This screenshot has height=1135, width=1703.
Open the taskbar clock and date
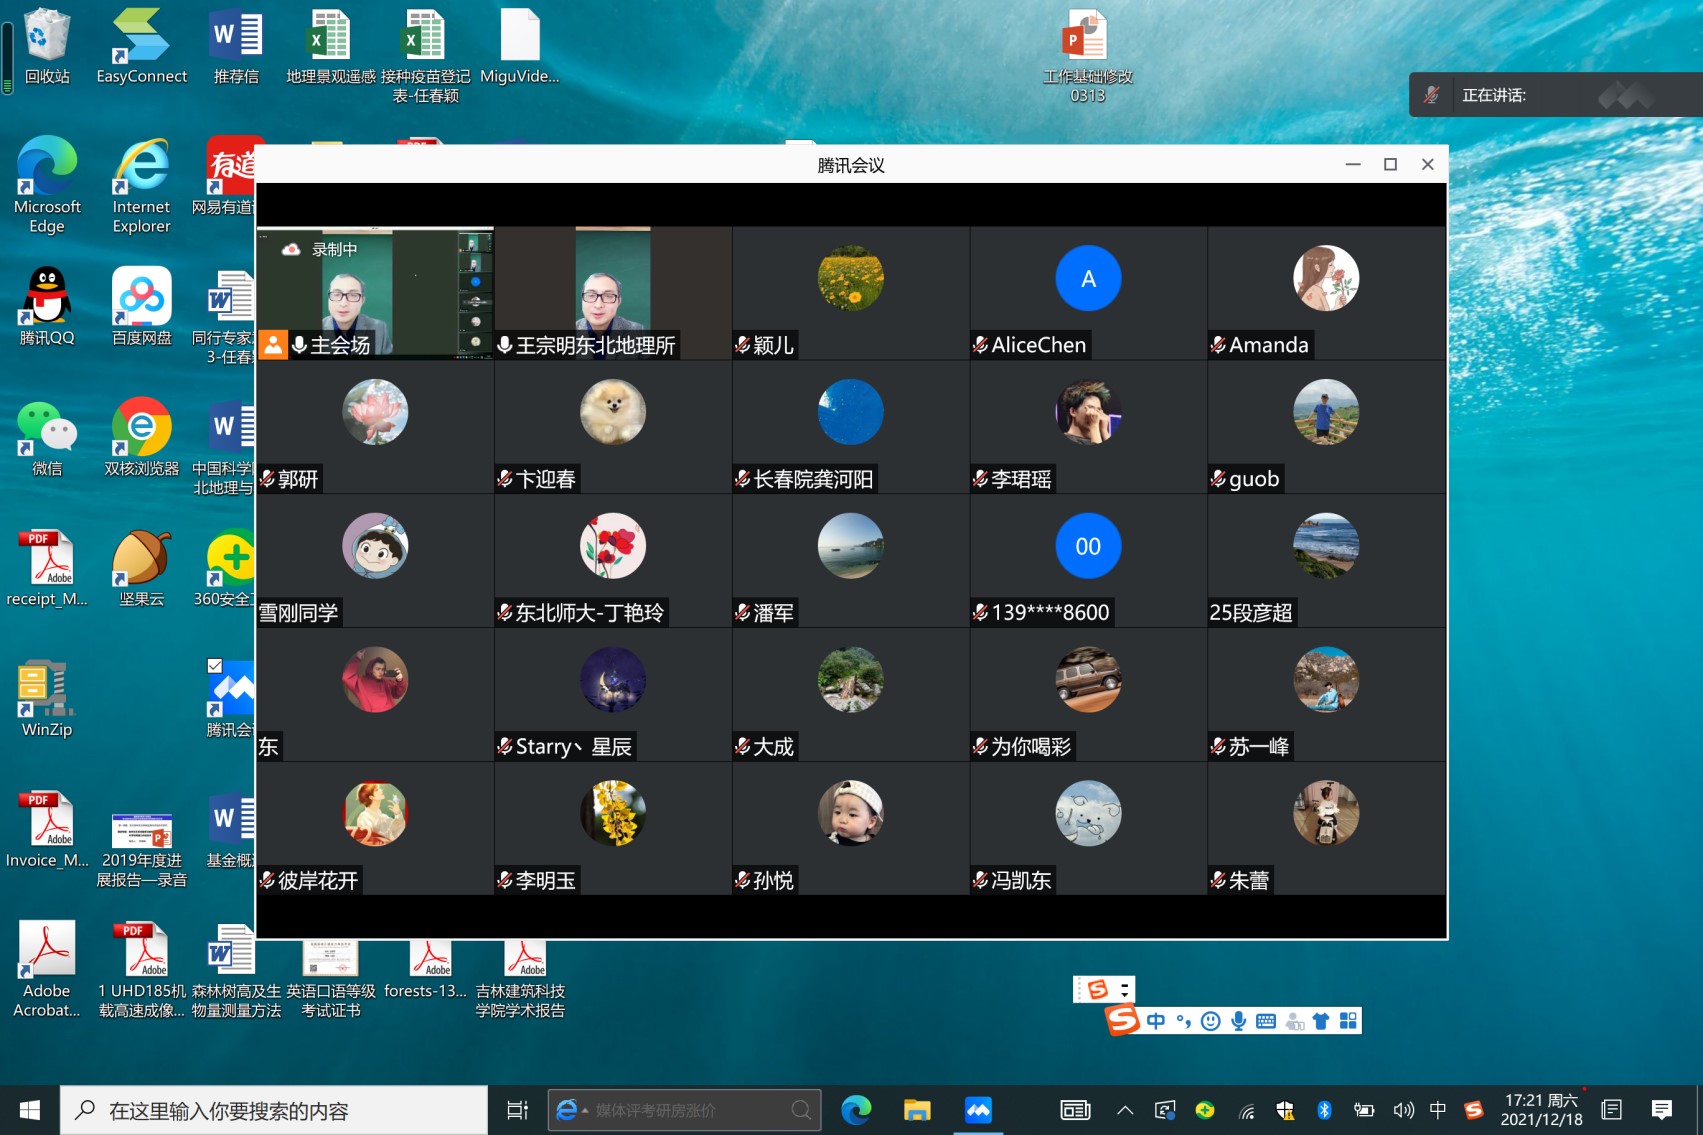pos(1541,1110)
